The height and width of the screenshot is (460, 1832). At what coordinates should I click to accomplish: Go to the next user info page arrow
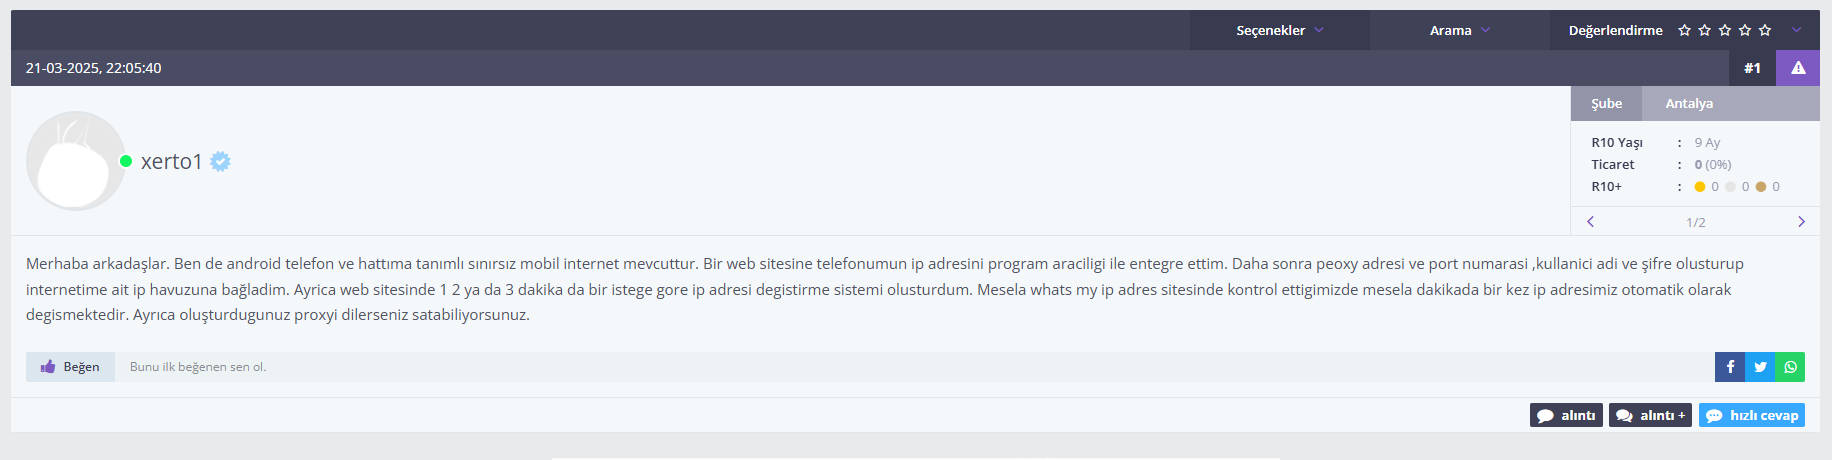click(x=1801, y=222)
